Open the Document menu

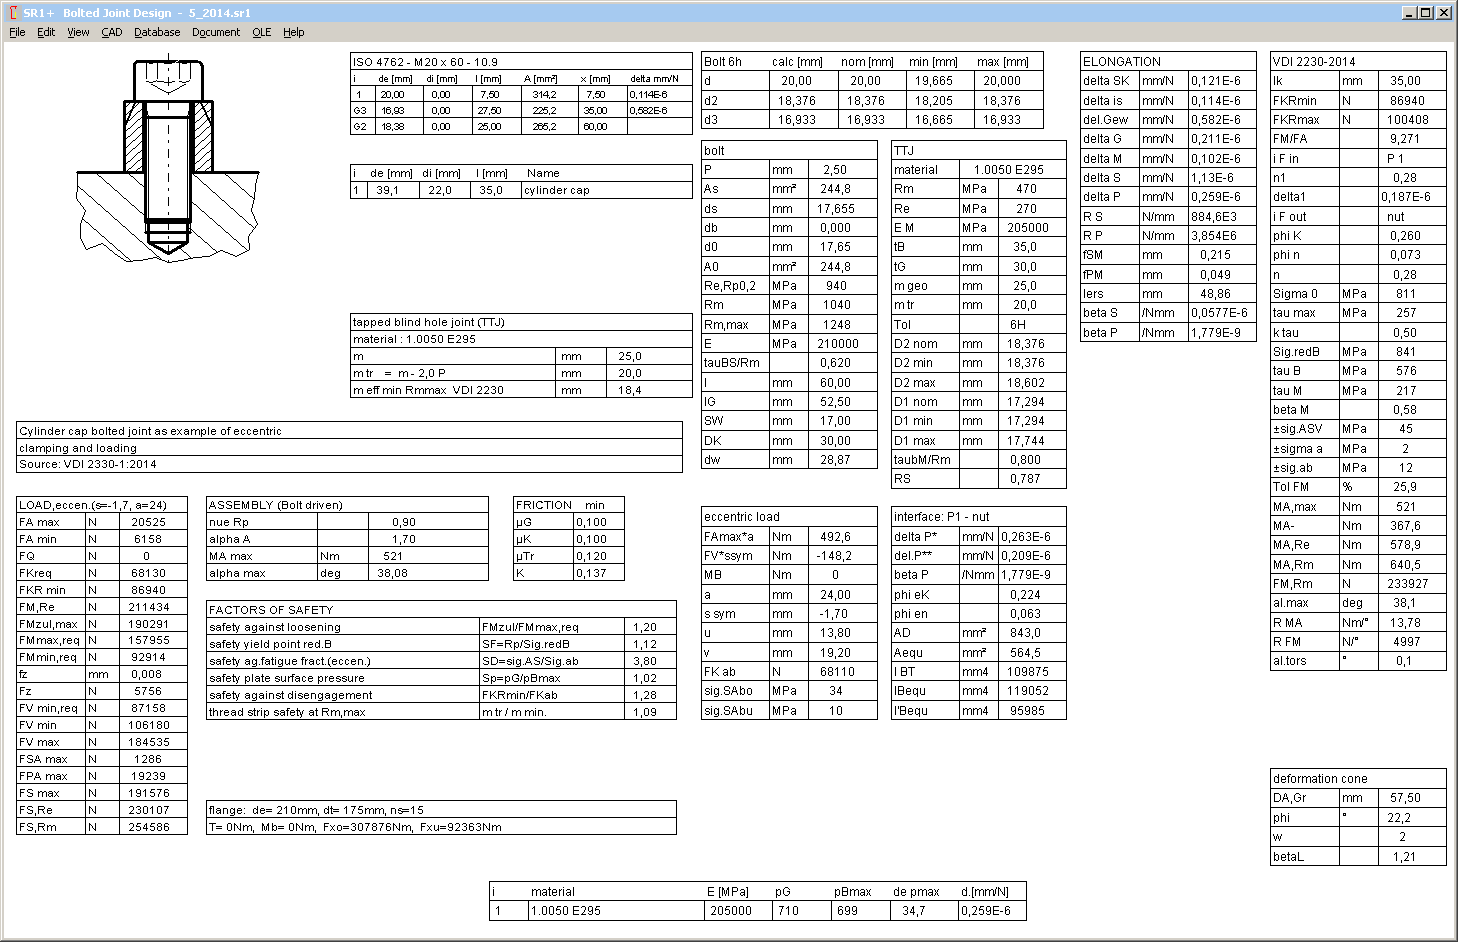click(216, 32)
